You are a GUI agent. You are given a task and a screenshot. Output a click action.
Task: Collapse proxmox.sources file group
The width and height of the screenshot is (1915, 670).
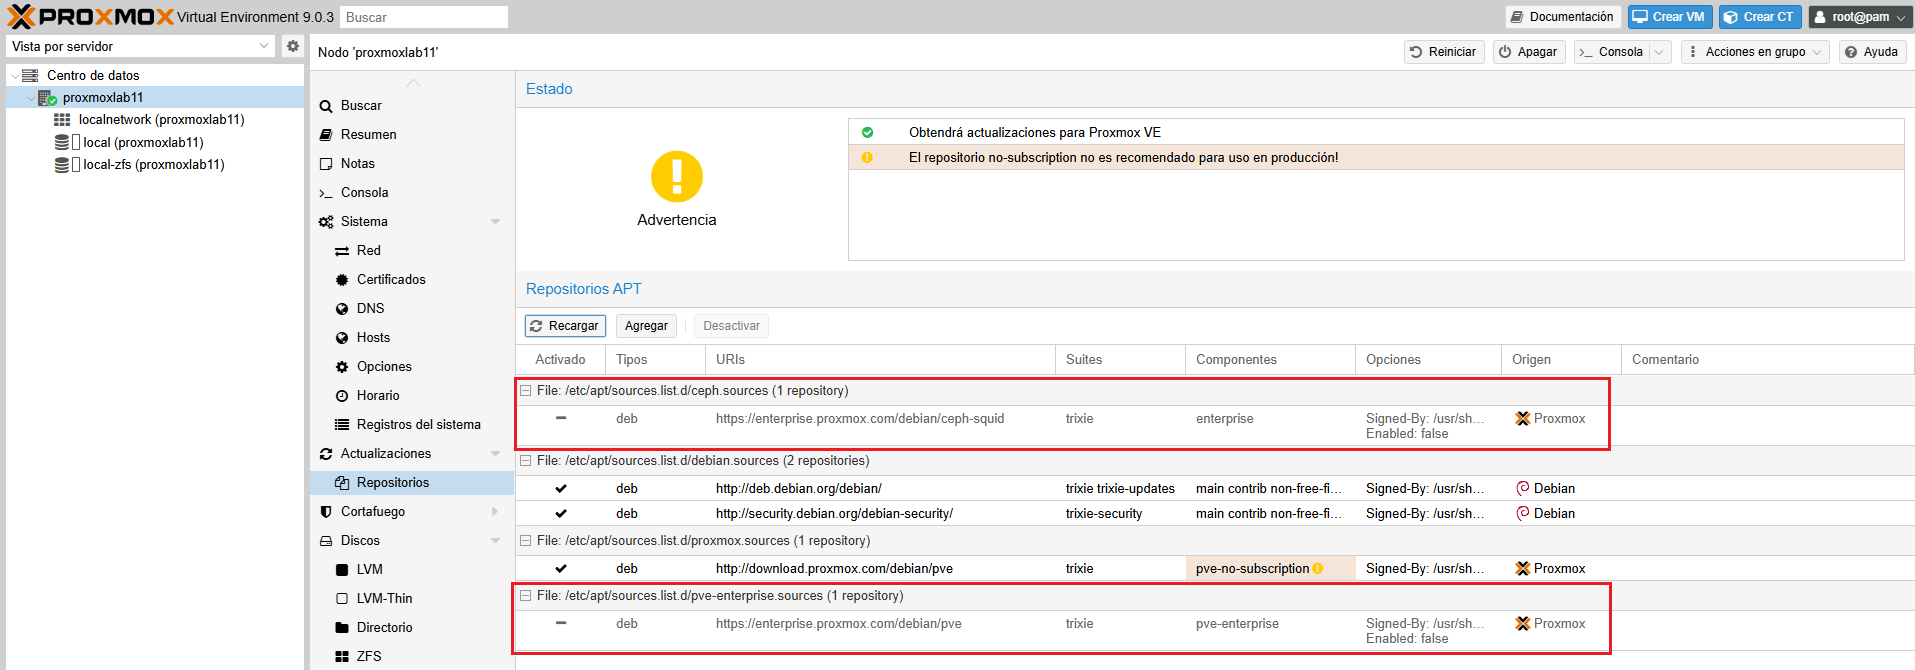tap(525, 541)
